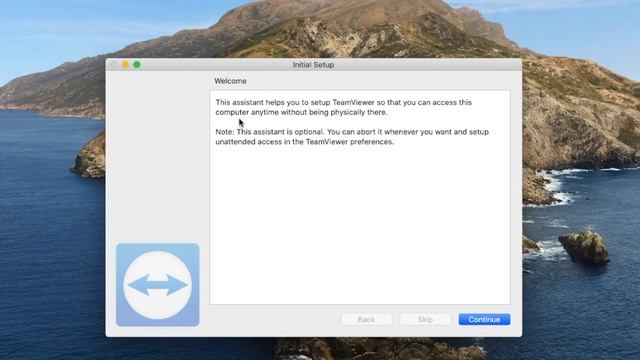Click the 'Note: This assistant is optional' text
This screenshot has height=360, width=640.
(x=352, y=137)
